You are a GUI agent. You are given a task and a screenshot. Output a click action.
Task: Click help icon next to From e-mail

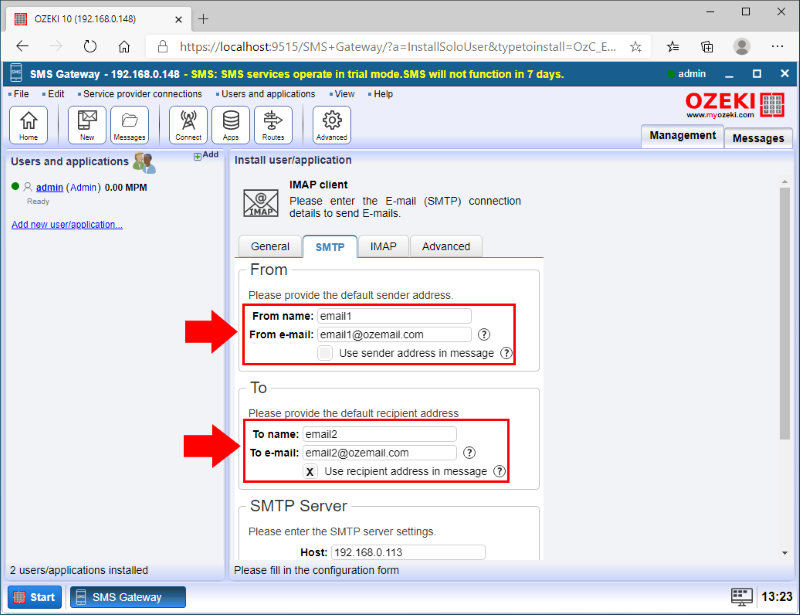pos(484,334)
